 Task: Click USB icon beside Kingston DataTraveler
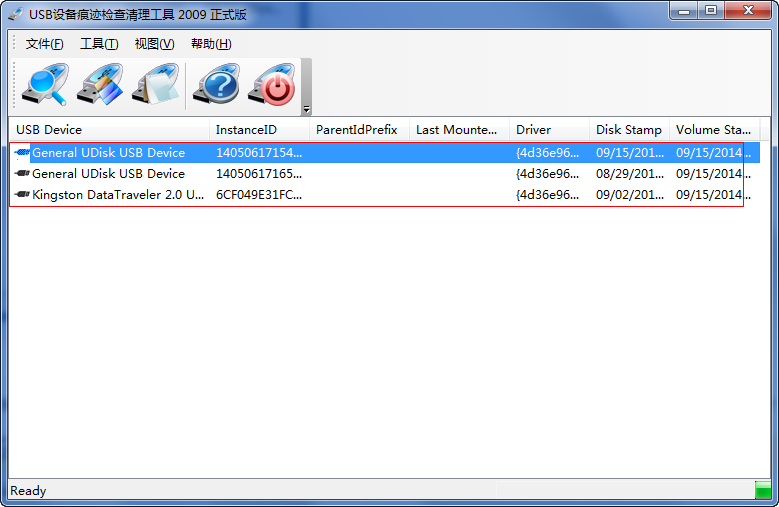click(22, 194)
